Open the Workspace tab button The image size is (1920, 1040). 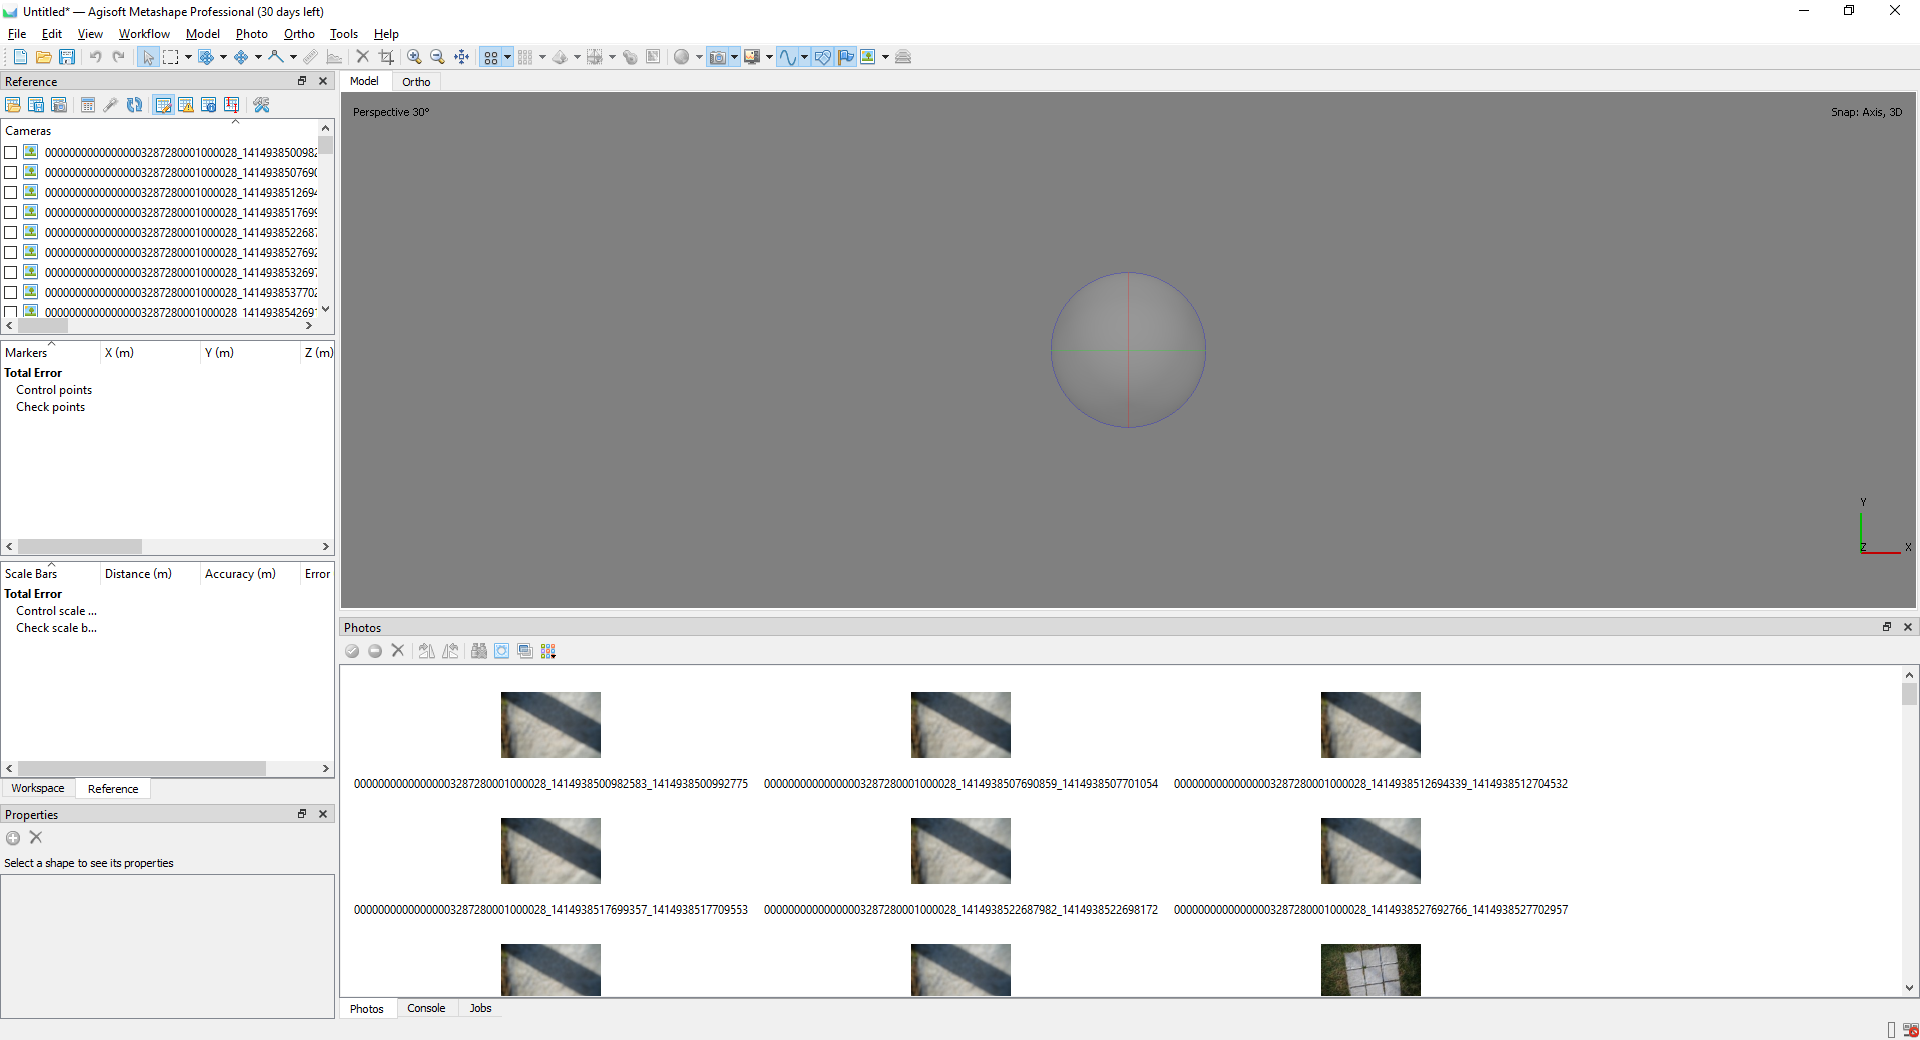(x=37, y=788)
